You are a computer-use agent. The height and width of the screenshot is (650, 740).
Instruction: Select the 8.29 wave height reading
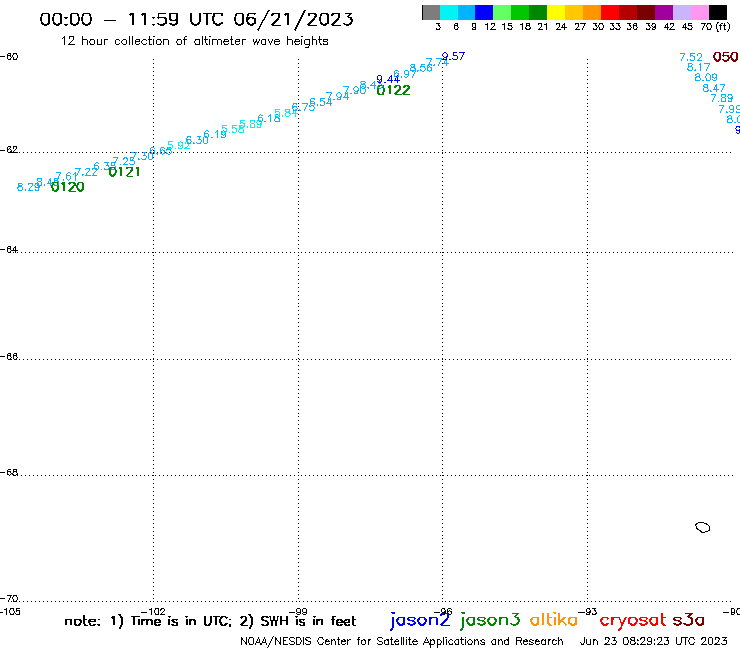(x=29, y=187)
